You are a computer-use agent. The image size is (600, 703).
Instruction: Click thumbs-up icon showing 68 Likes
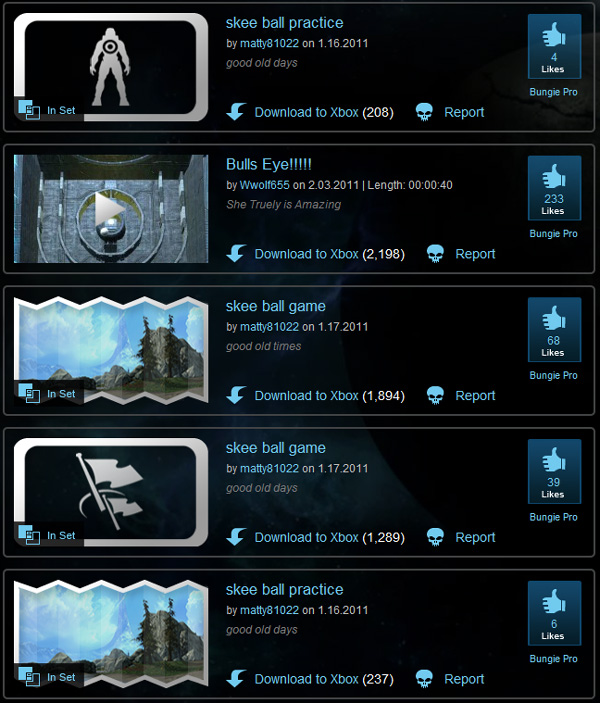tap(554, 318)
